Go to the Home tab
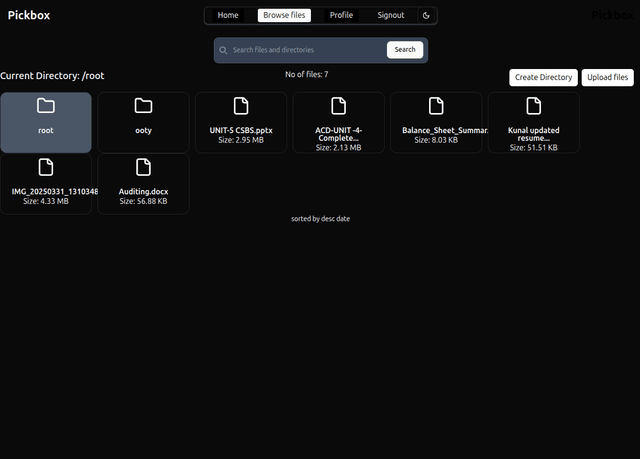The height and width of the screenshot is (459, 640). [228, 16]
